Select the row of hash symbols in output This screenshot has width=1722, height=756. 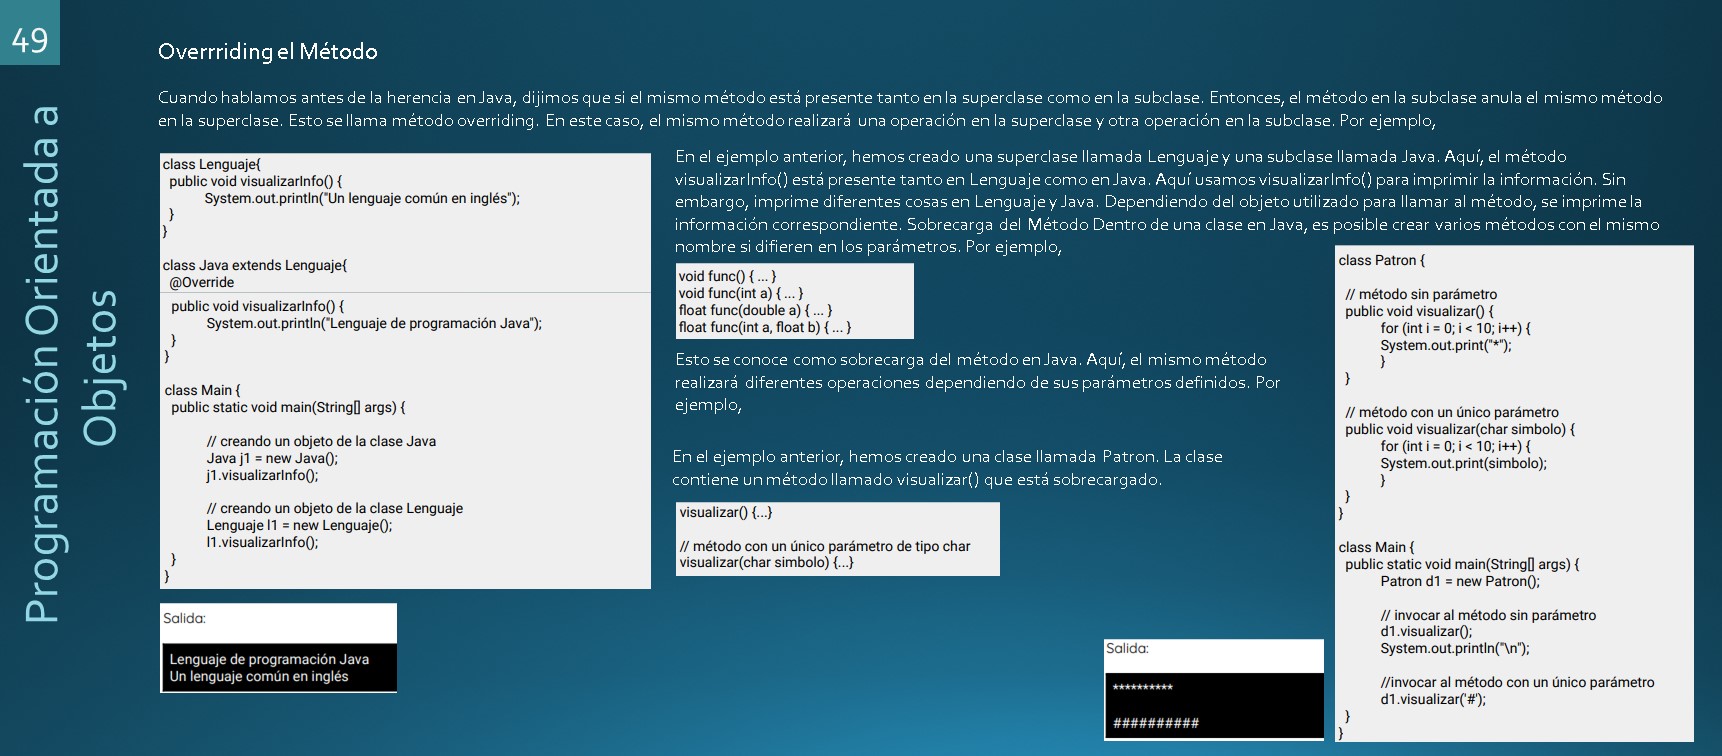coord(1155,723)
